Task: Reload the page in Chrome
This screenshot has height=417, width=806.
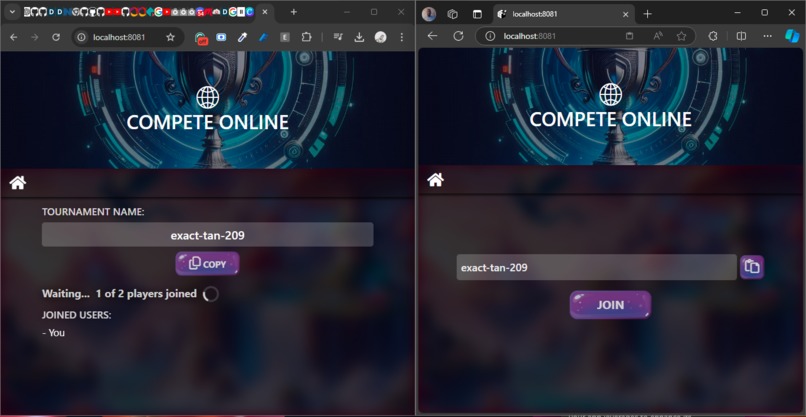Action: pyautogui.click(x=56, y=37)
